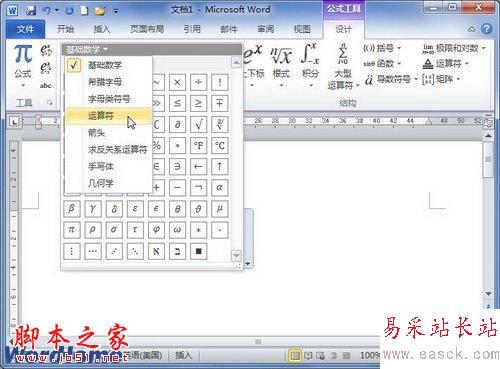This screenshot has width=500, height=369.
Task: Insert the alpha symbol
Action: 220,187
